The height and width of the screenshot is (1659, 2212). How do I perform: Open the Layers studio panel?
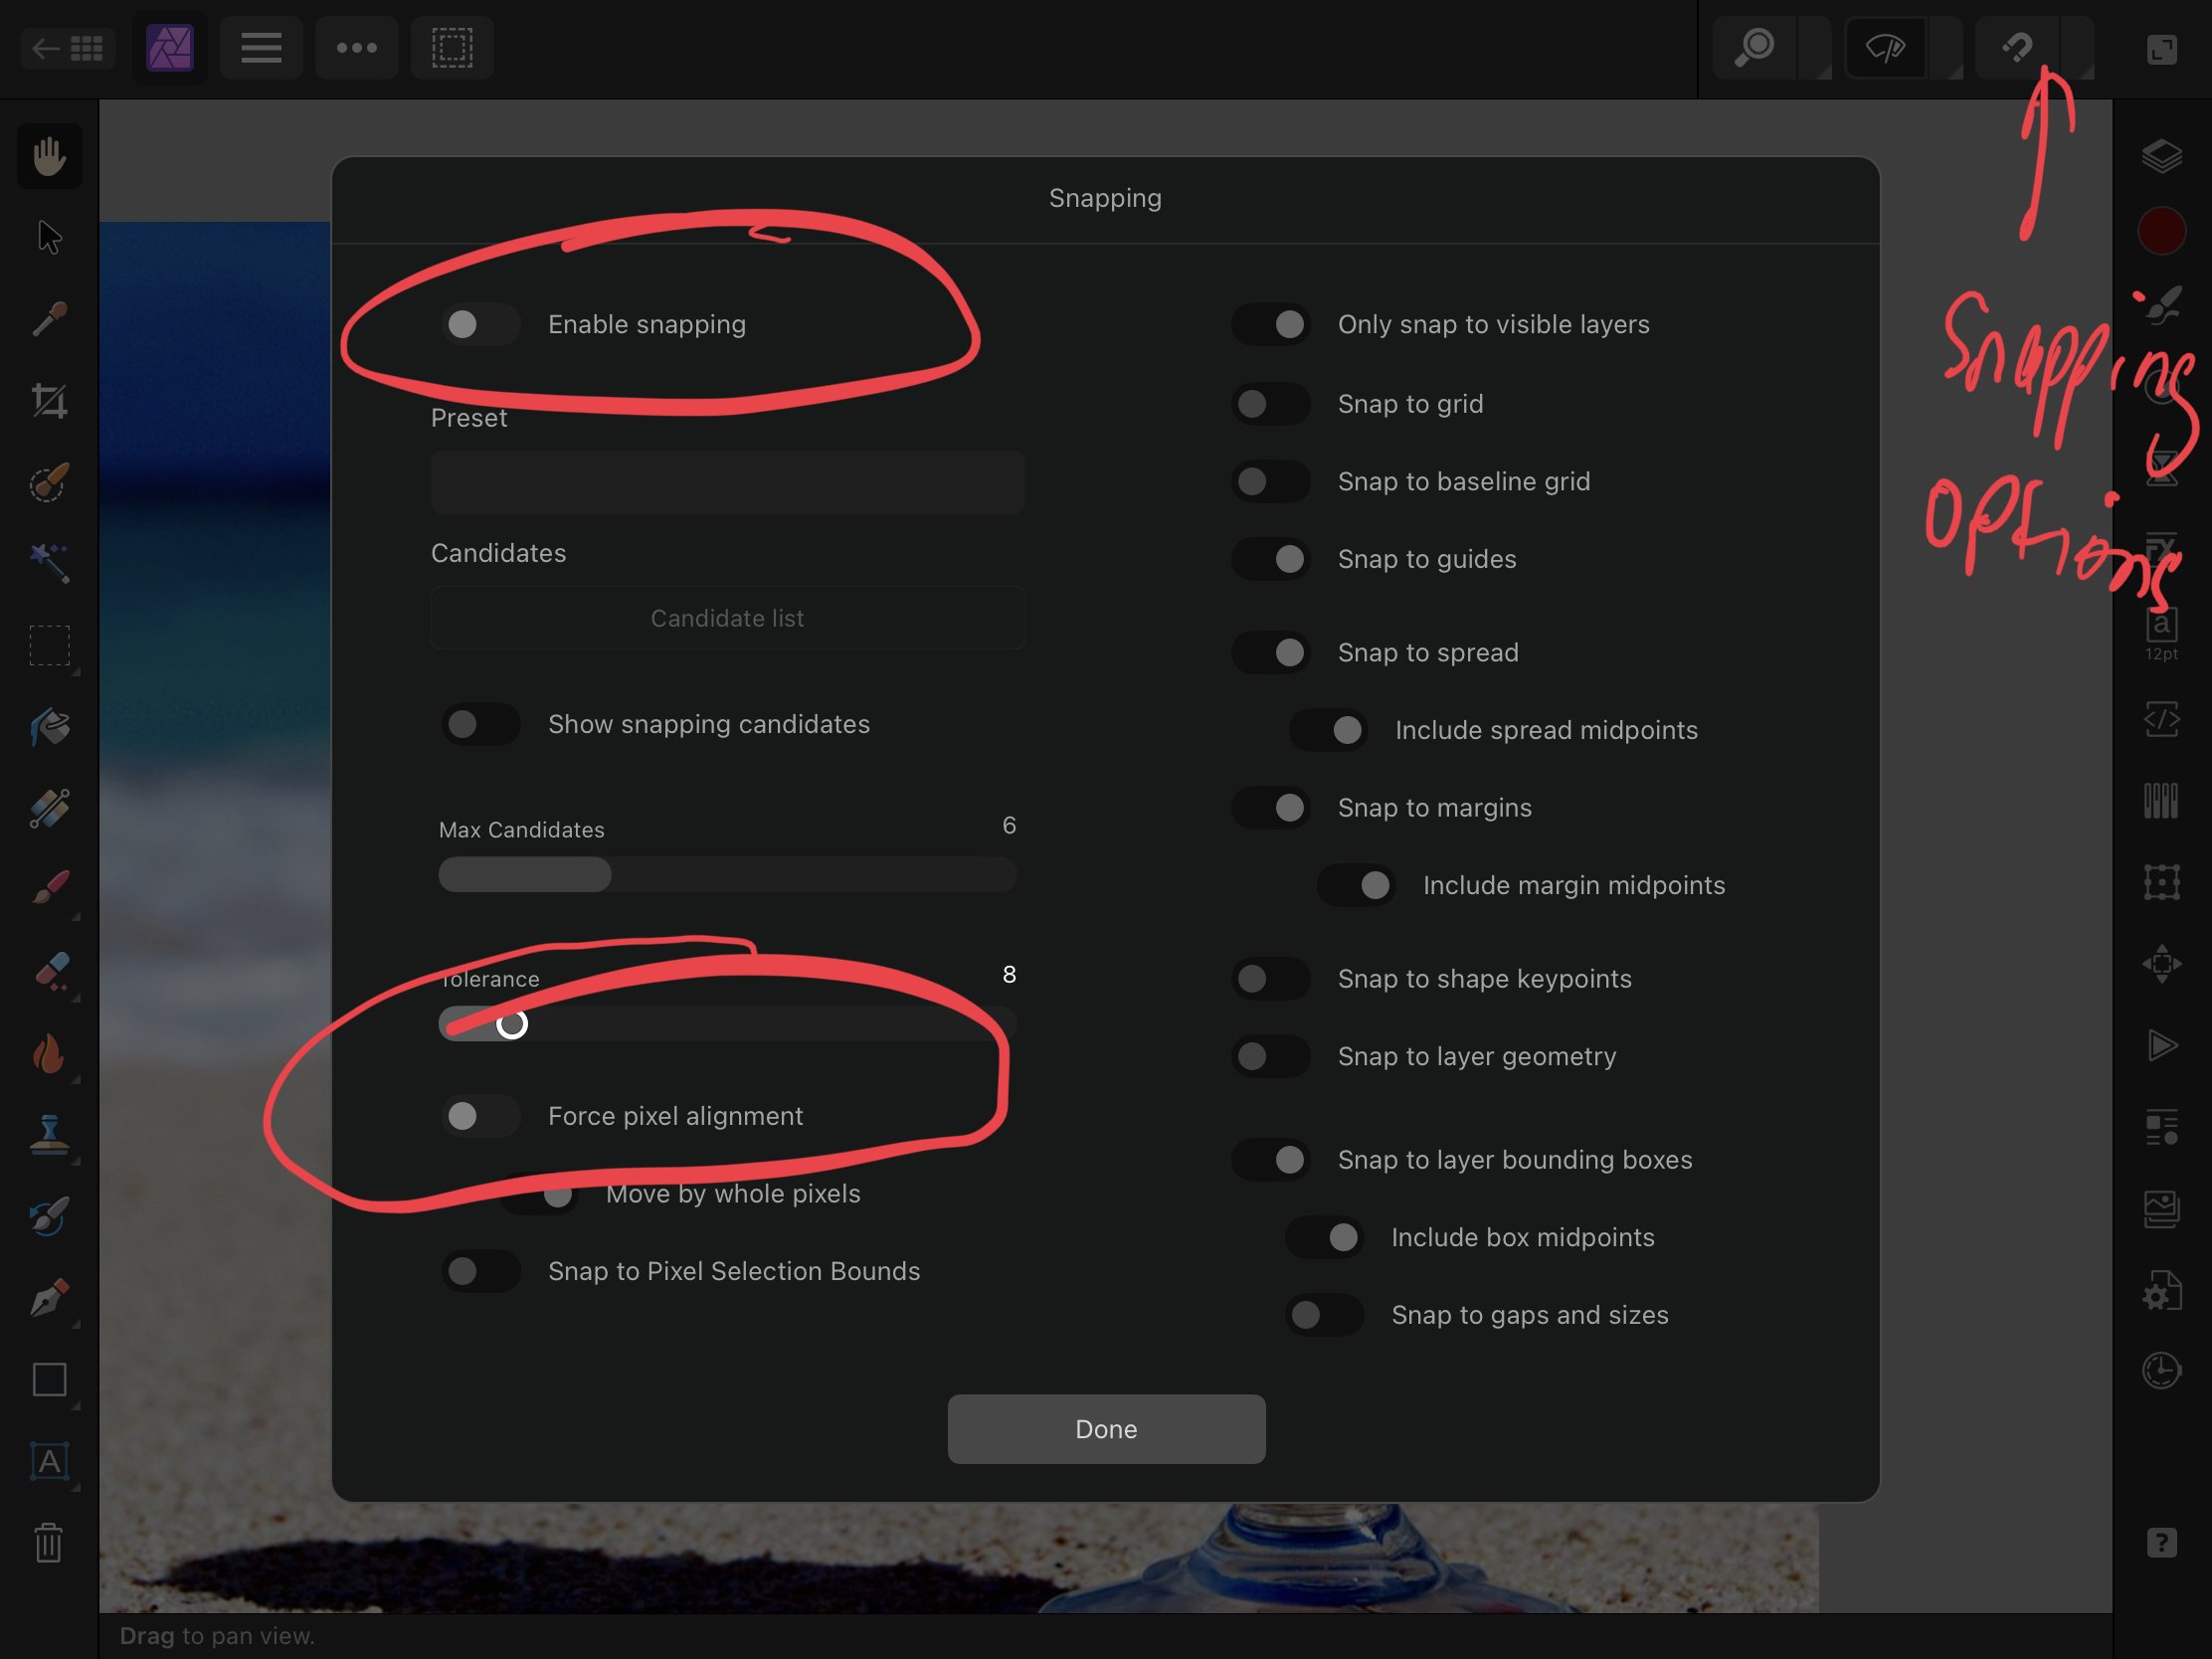pos(2161,156)
